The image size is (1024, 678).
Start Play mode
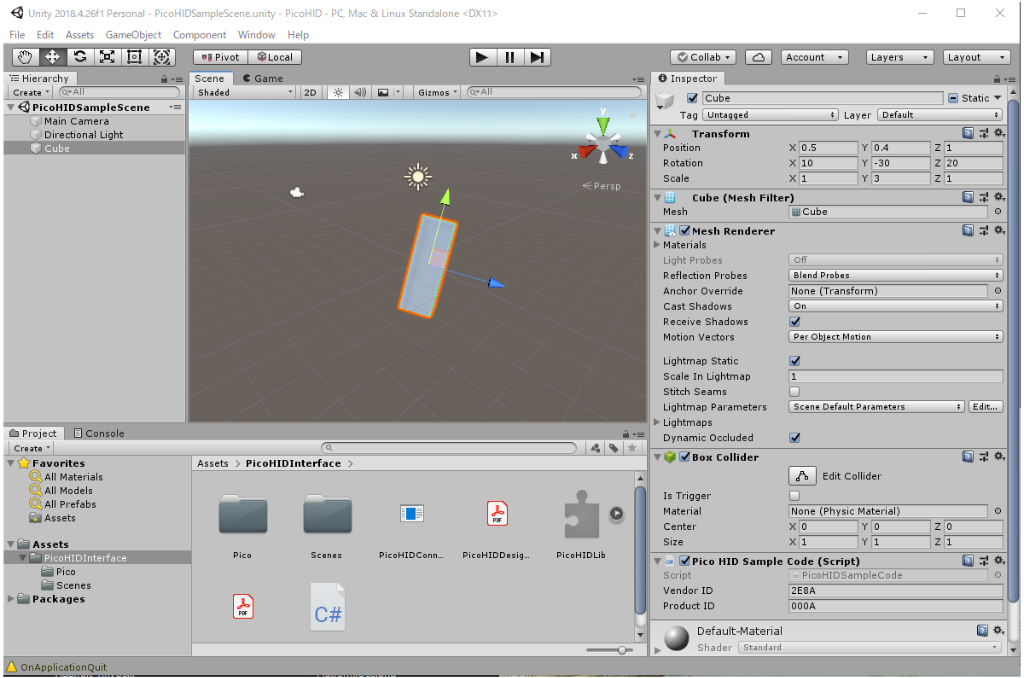(483, 57)
